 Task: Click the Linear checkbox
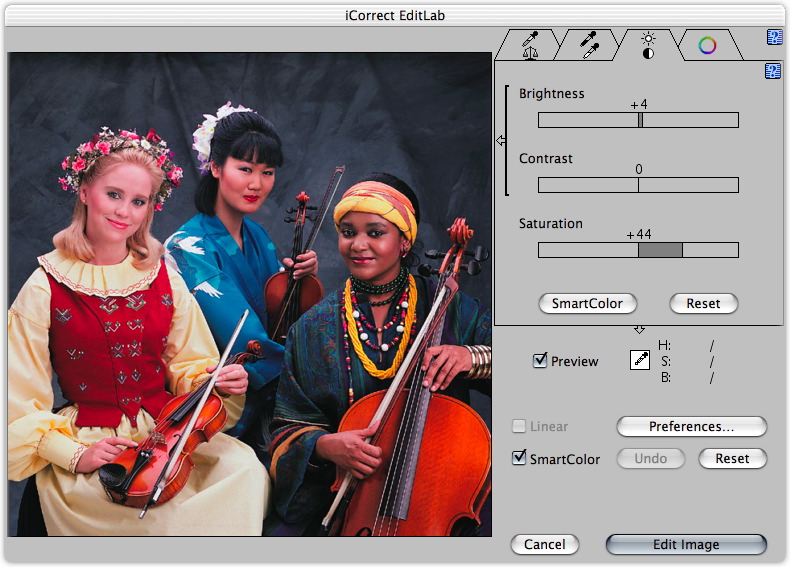coord(519,426)
